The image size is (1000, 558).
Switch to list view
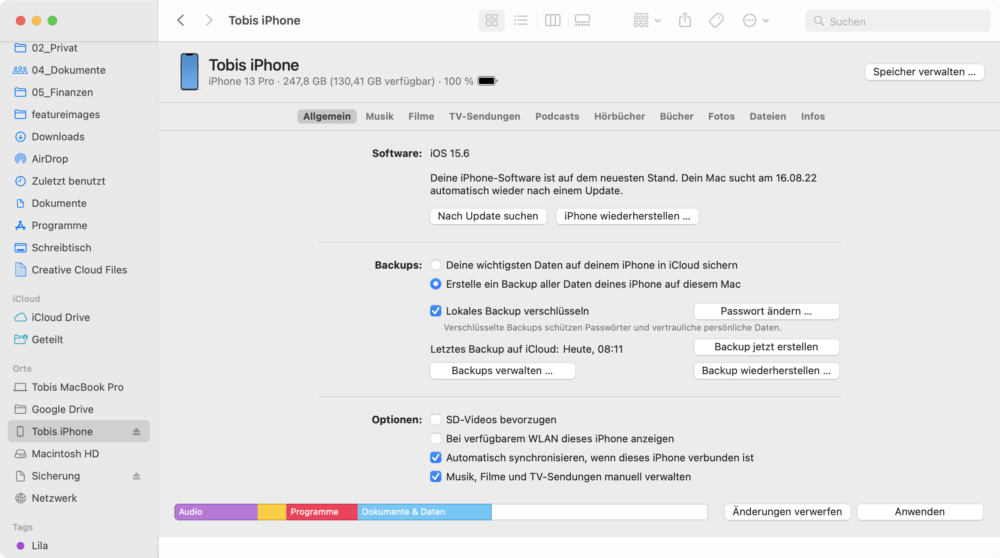pyautogui.click(x=521, y=20)
